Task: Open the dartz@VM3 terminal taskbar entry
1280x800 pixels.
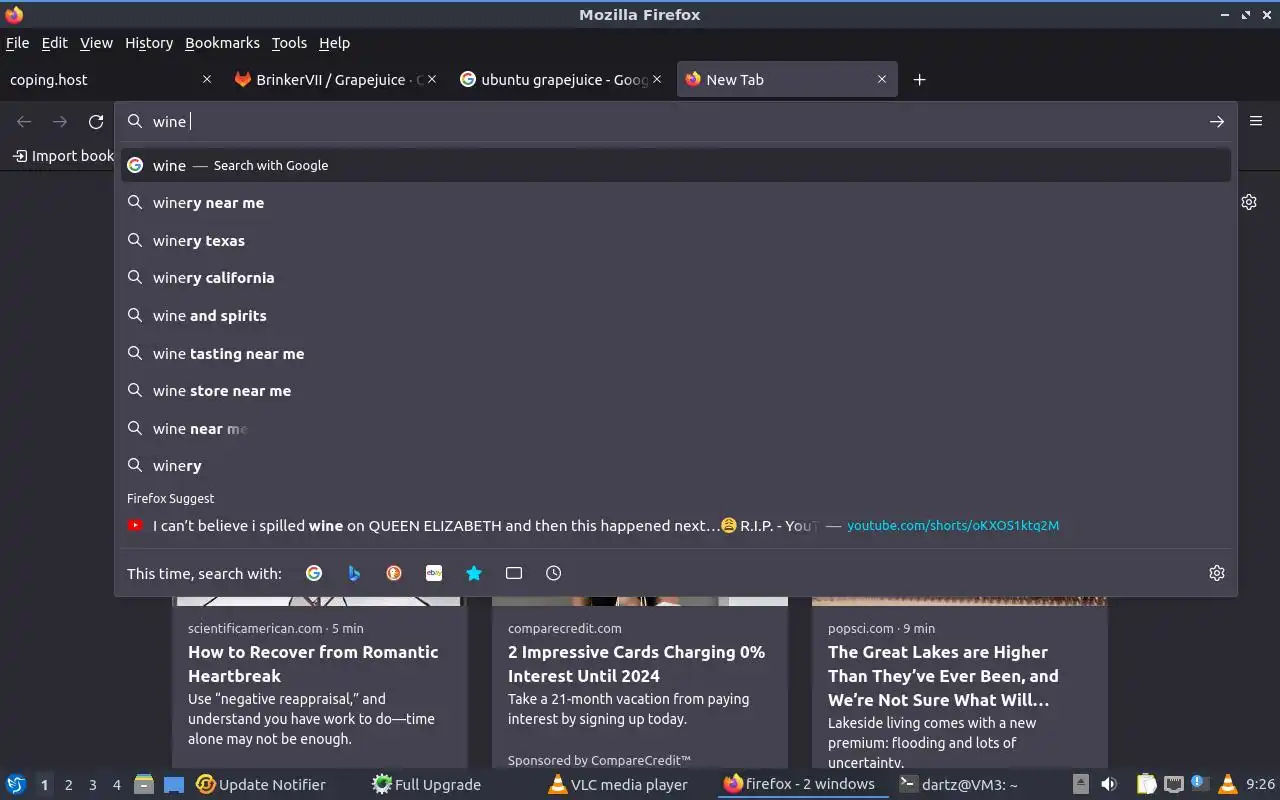Action: (958, 785)
